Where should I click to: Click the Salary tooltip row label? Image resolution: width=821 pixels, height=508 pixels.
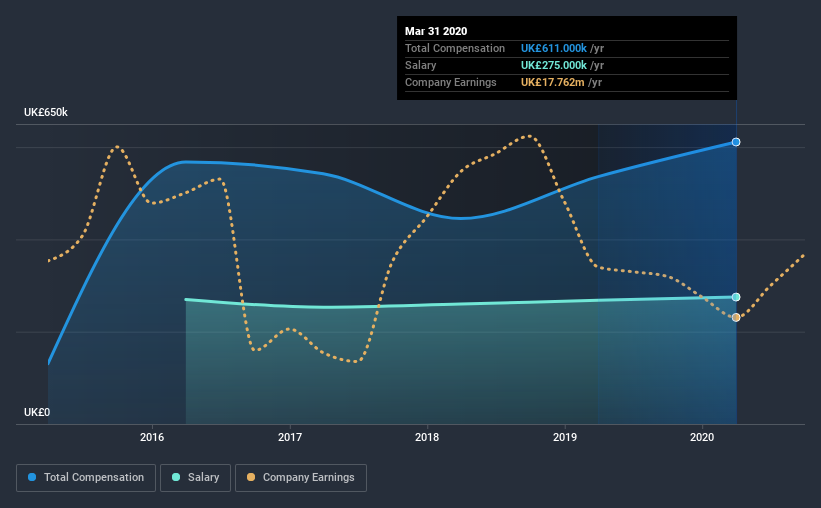pyautogui.click(x=420, y=65)
